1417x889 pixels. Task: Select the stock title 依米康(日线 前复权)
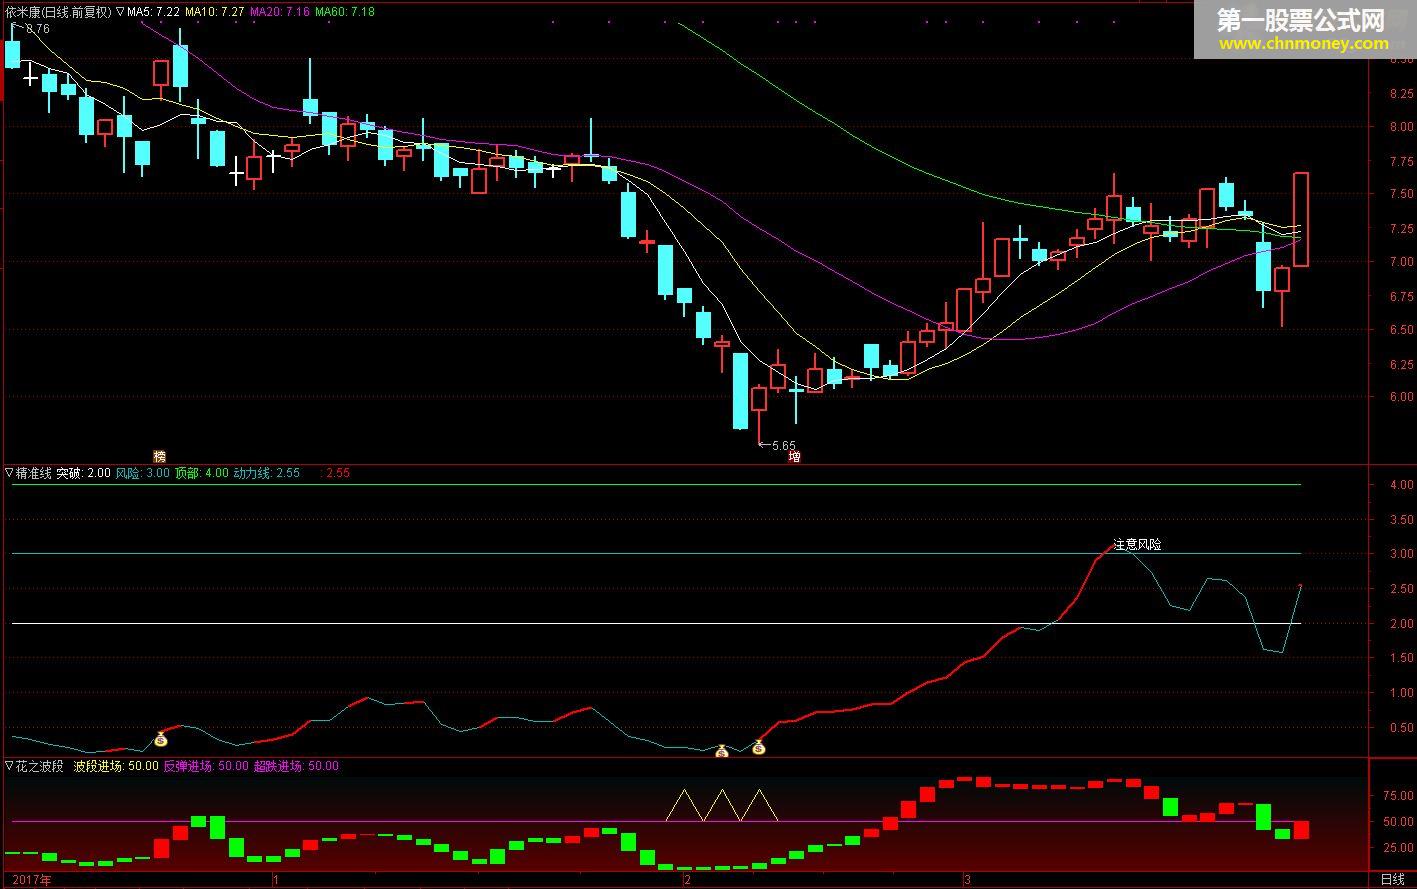[58, 12]
